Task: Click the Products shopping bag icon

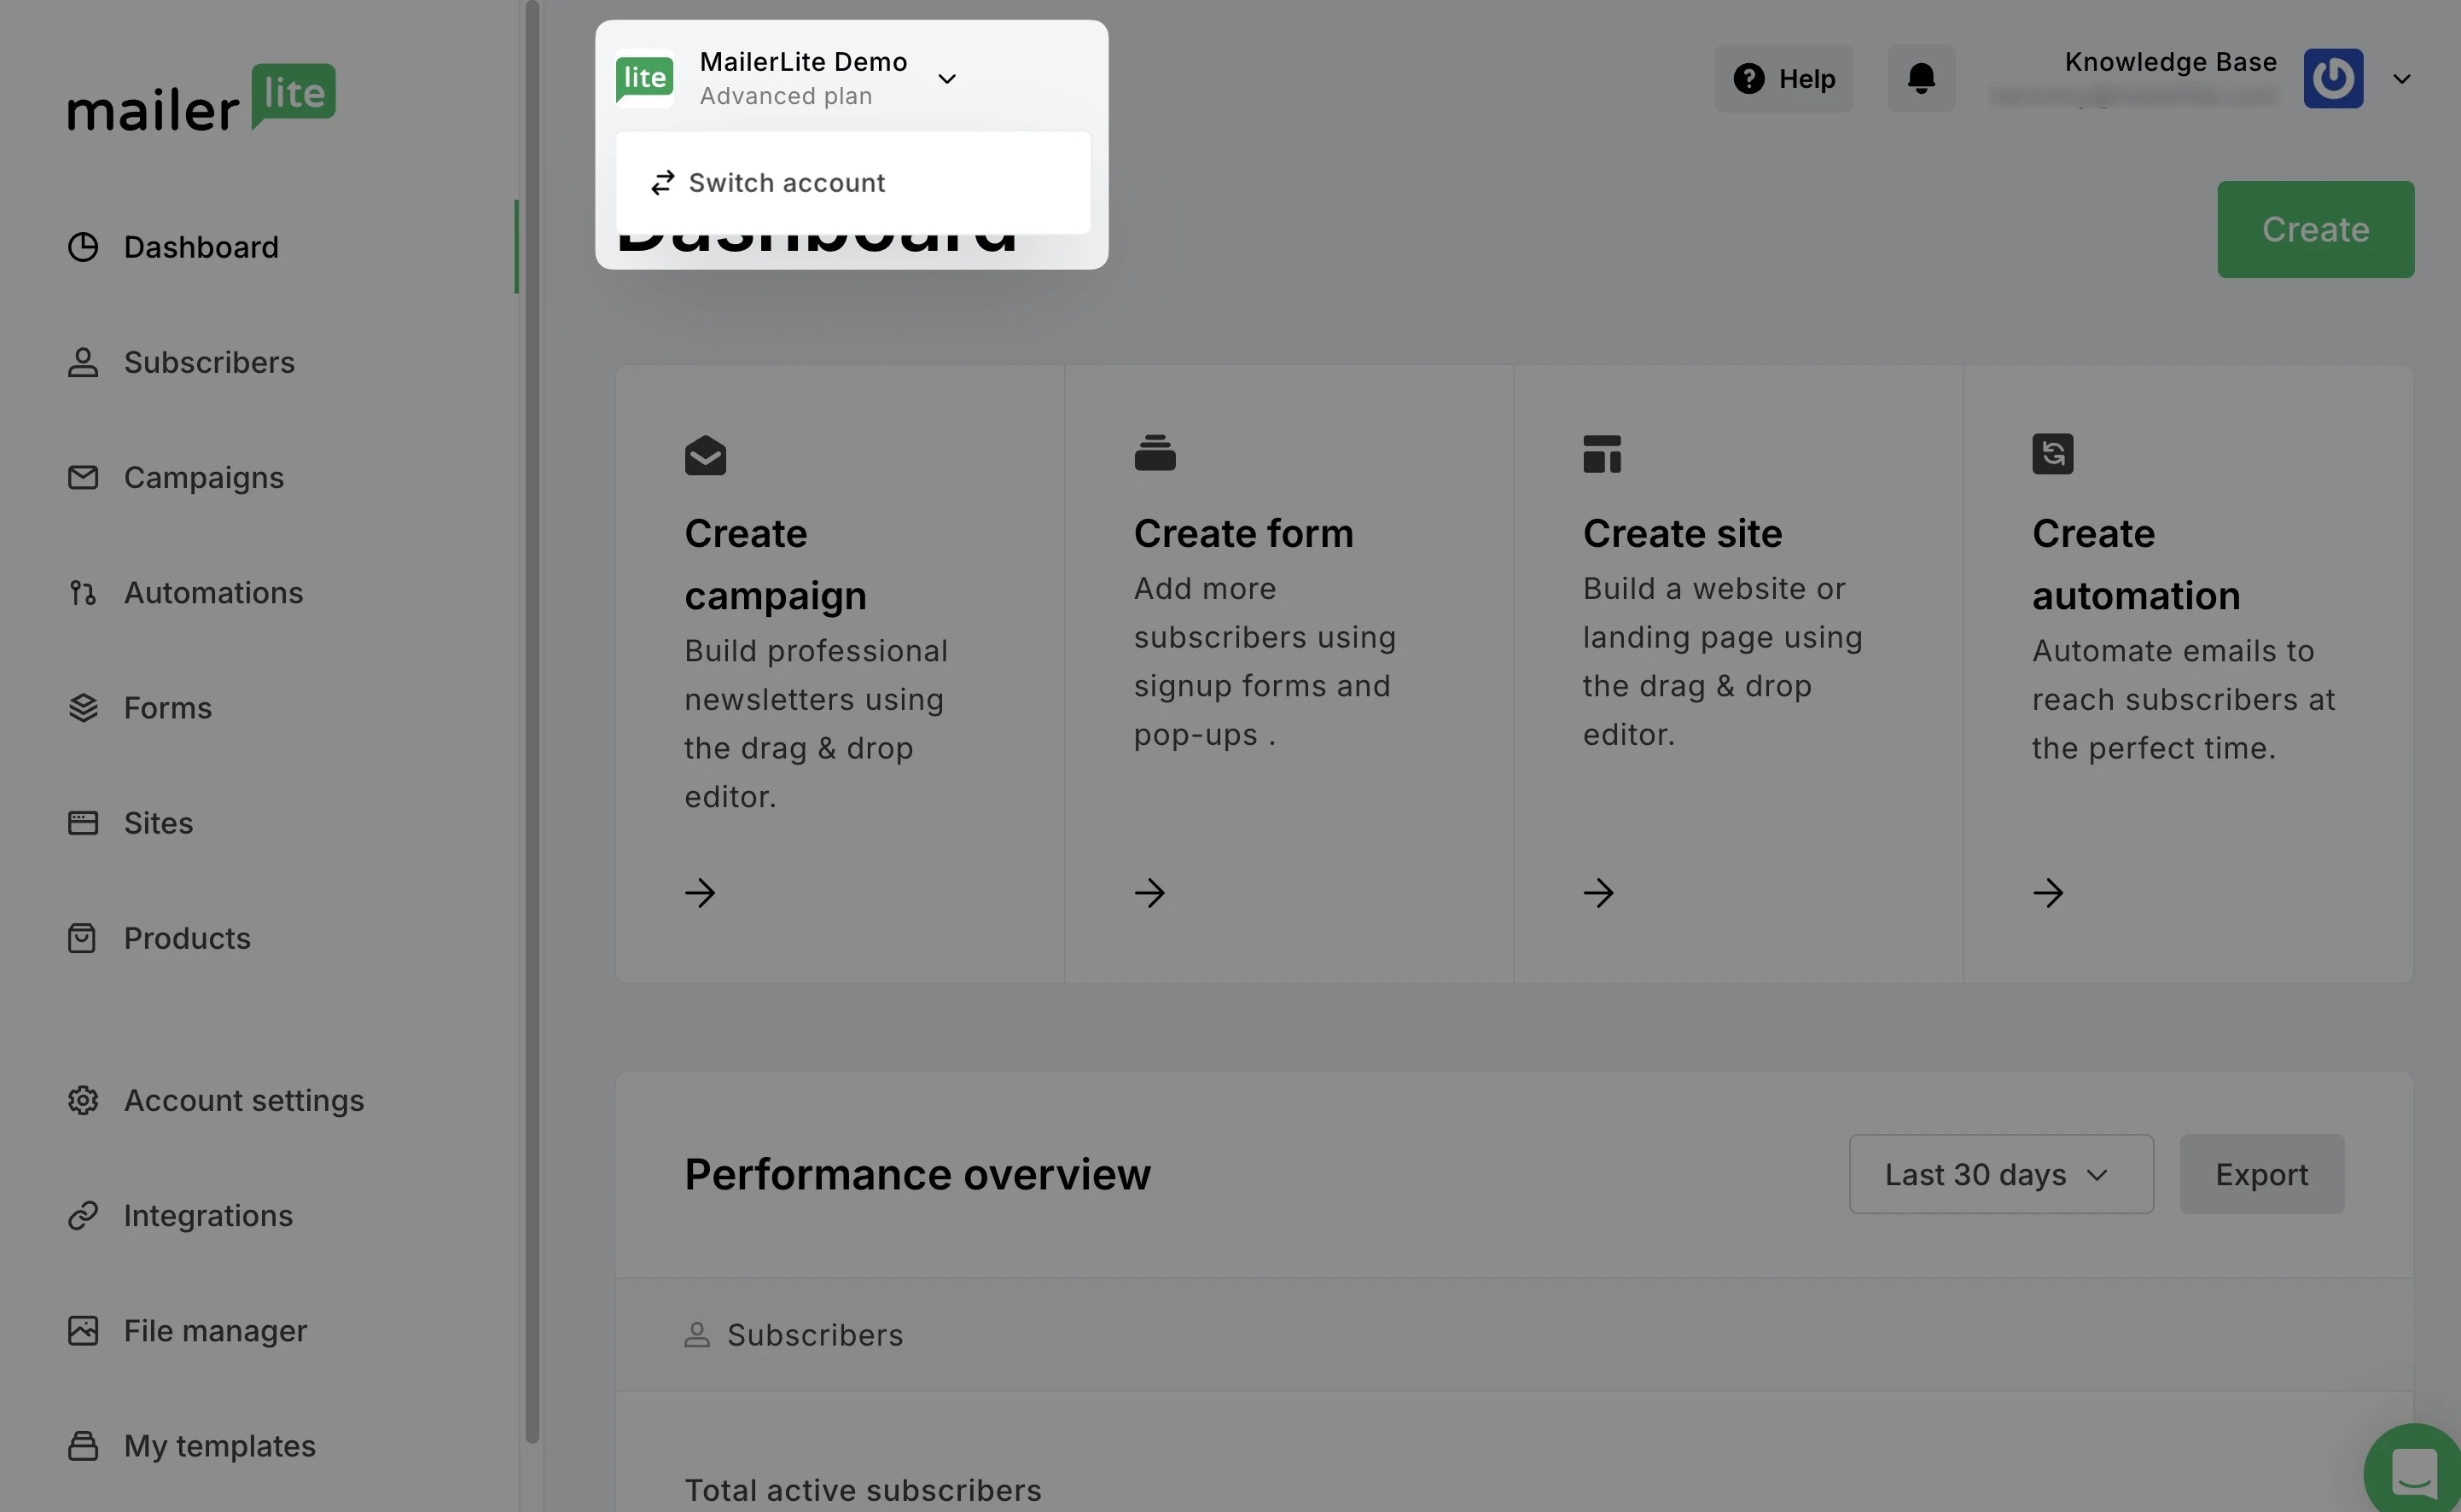Action: tap(82, 938)
